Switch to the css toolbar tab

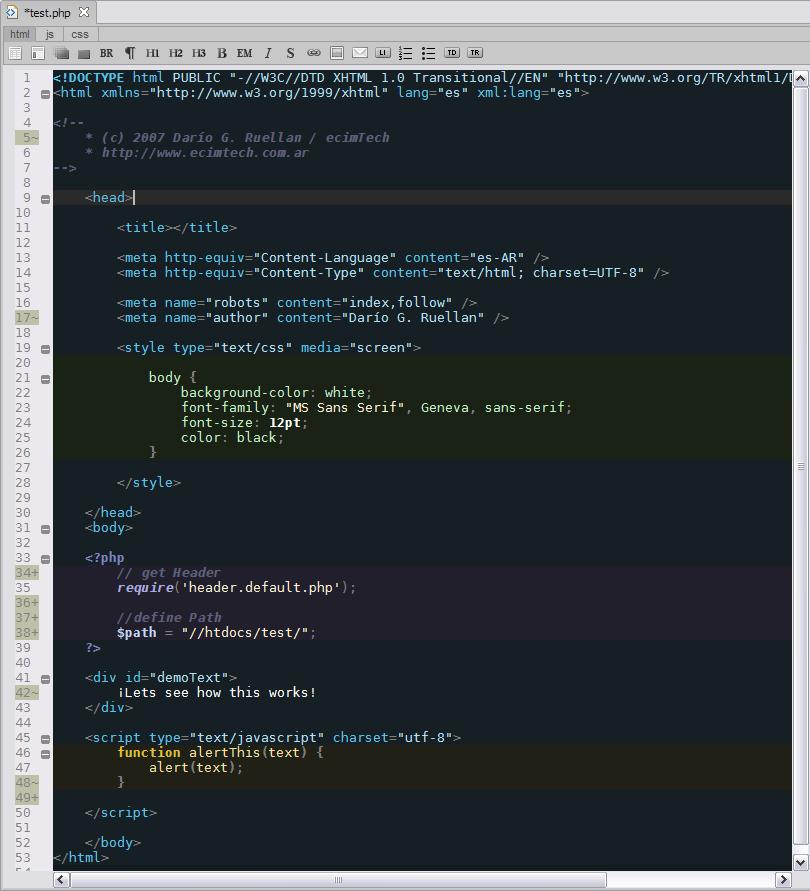coord(80,35)
